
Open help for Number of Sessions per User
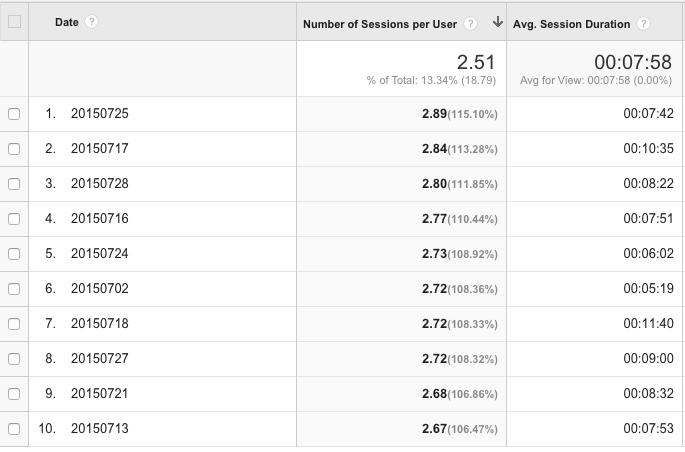471,24
